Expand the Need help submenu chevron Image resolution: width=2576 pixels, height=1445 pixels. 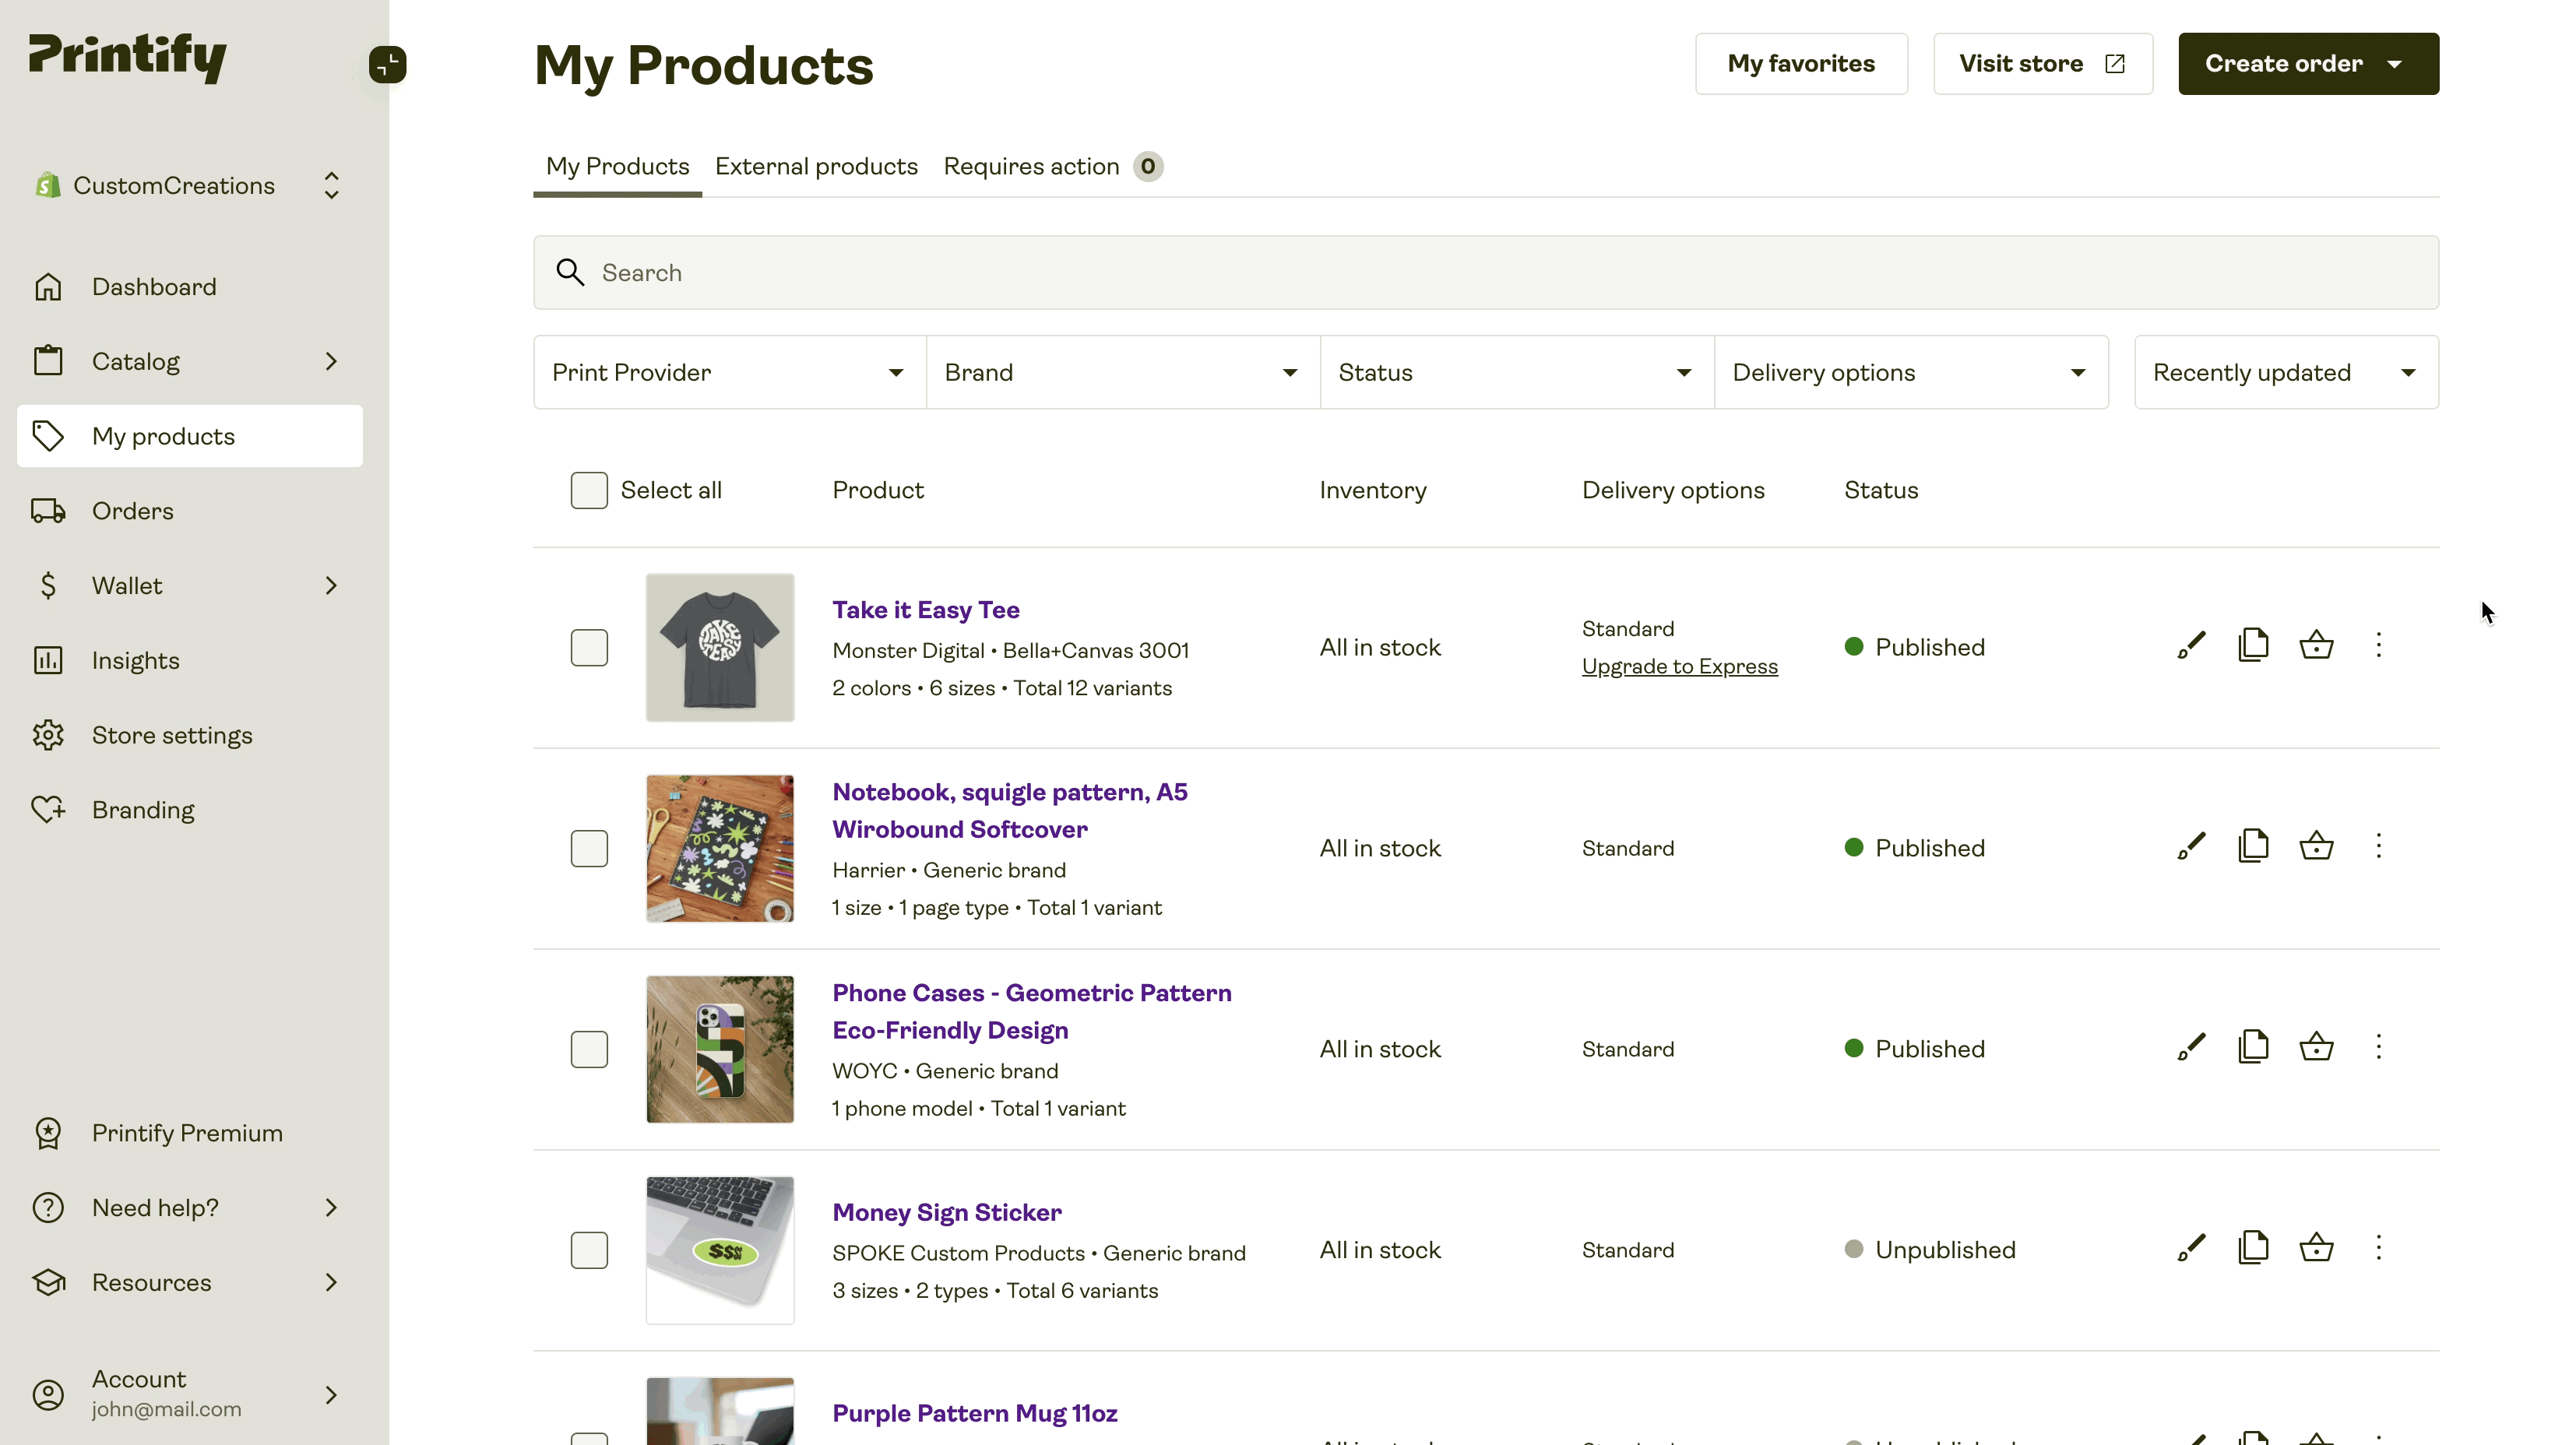[331, 1208]
